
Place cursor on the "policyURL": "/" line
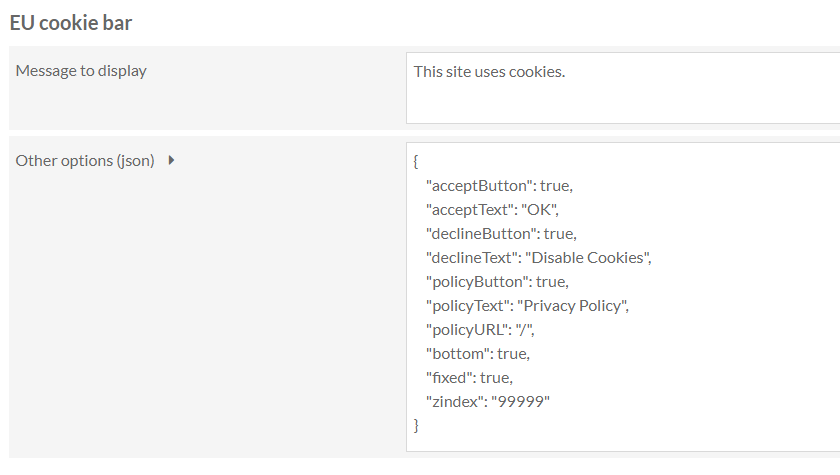tap(480, 330)
